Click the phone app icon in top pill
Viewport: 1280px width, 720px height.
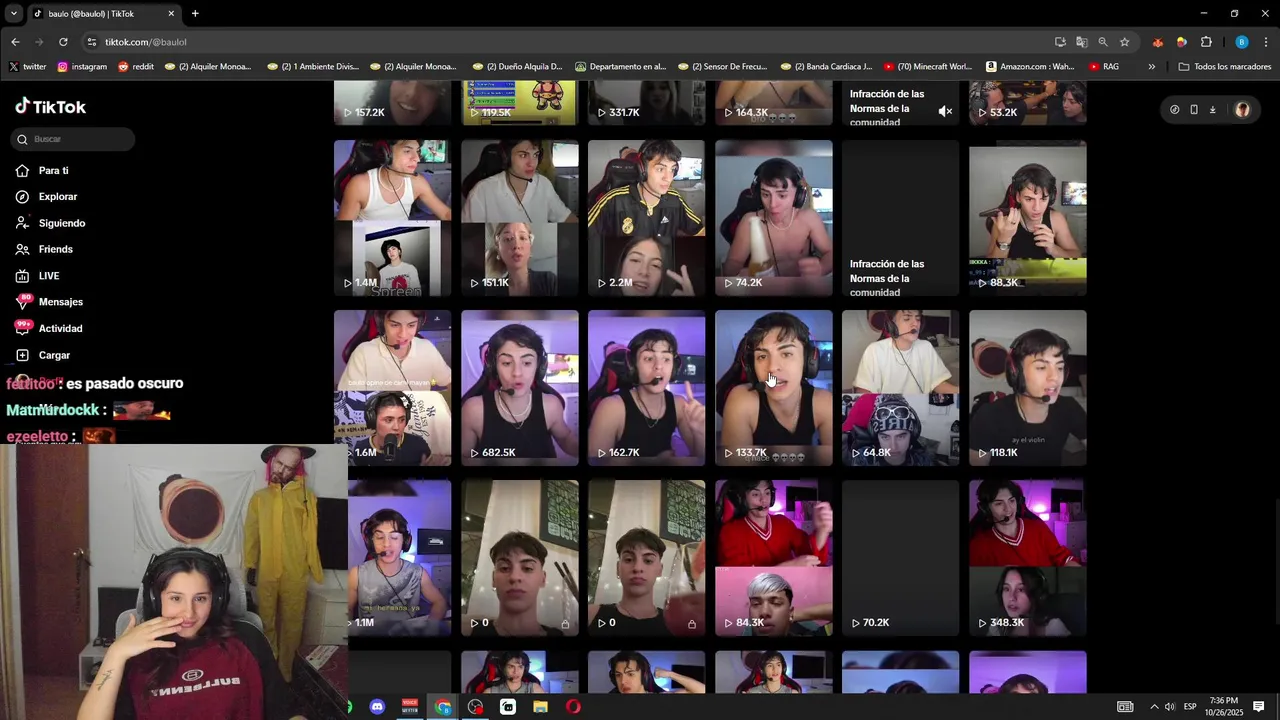(x=1194, y=110)
